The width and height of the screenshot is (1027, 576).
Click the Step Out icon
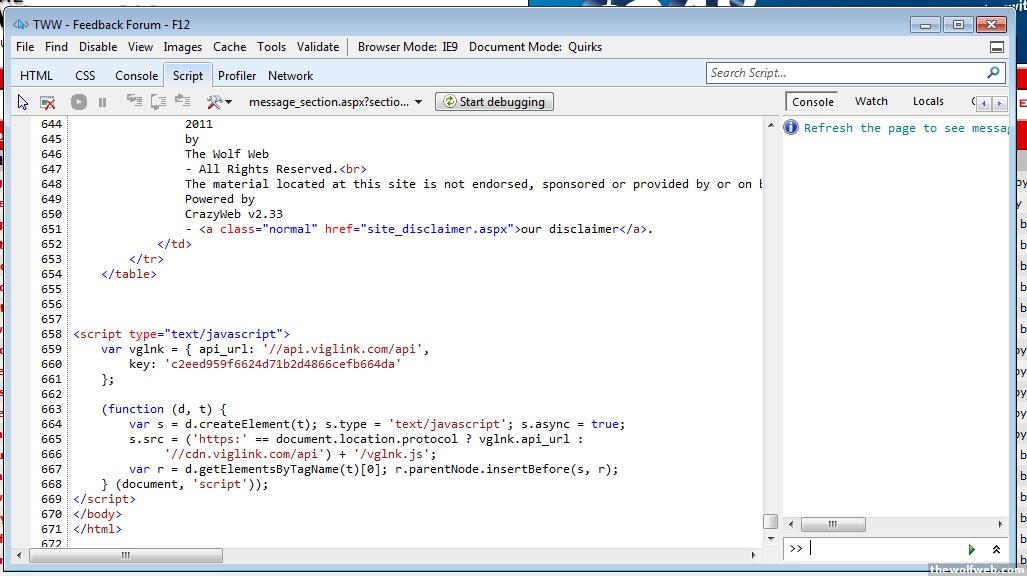pos(182,101)
